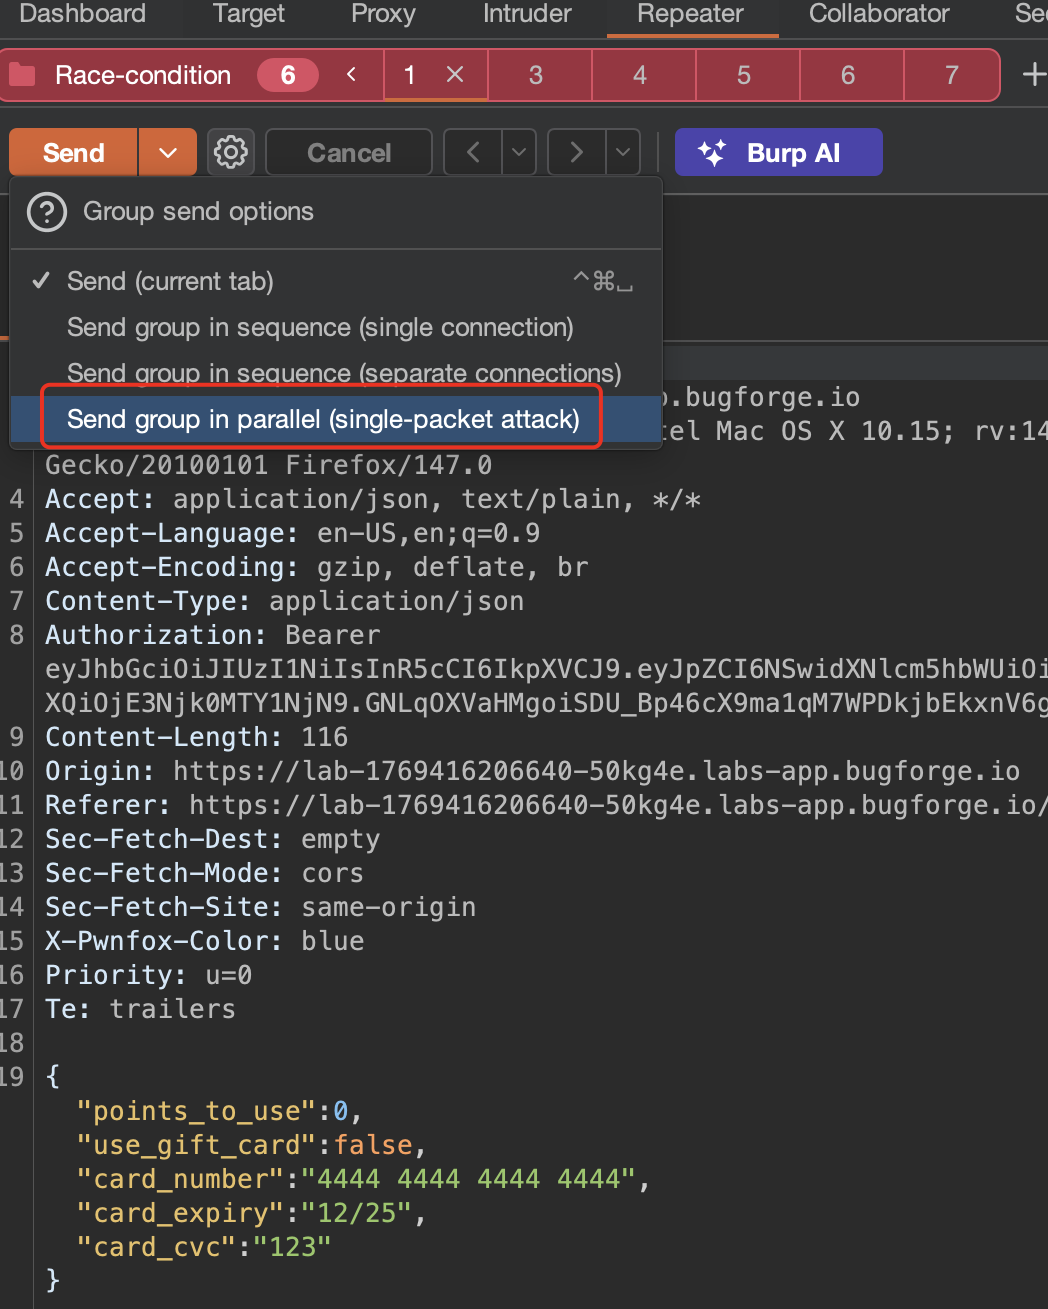Click the Group send options help icon

(x=47, y=212)
